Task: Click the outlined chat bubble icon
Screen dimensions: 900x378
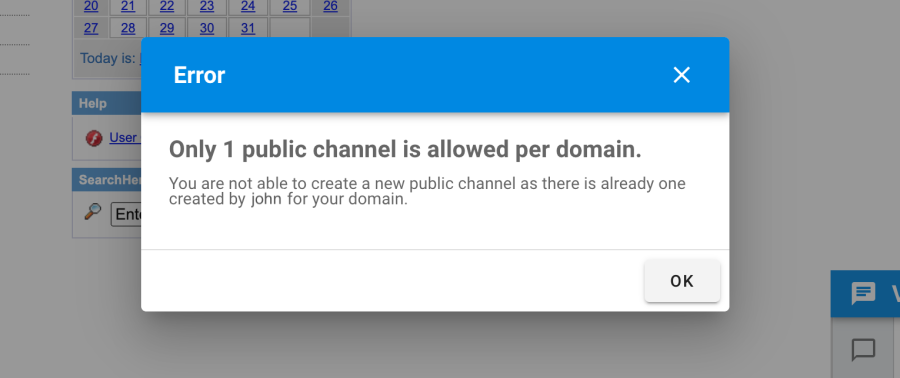Action: [863, 349]
